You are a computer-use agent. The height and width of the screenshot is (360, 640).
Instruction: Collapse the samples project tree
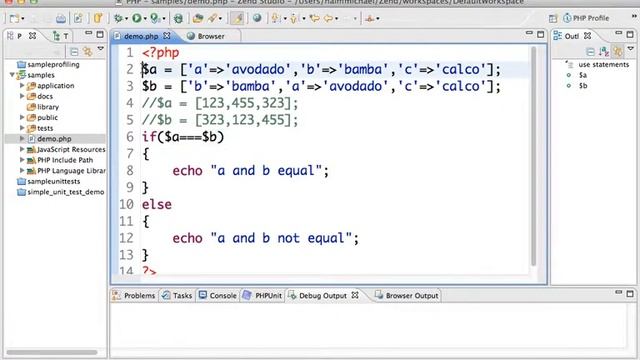(12, 75)
